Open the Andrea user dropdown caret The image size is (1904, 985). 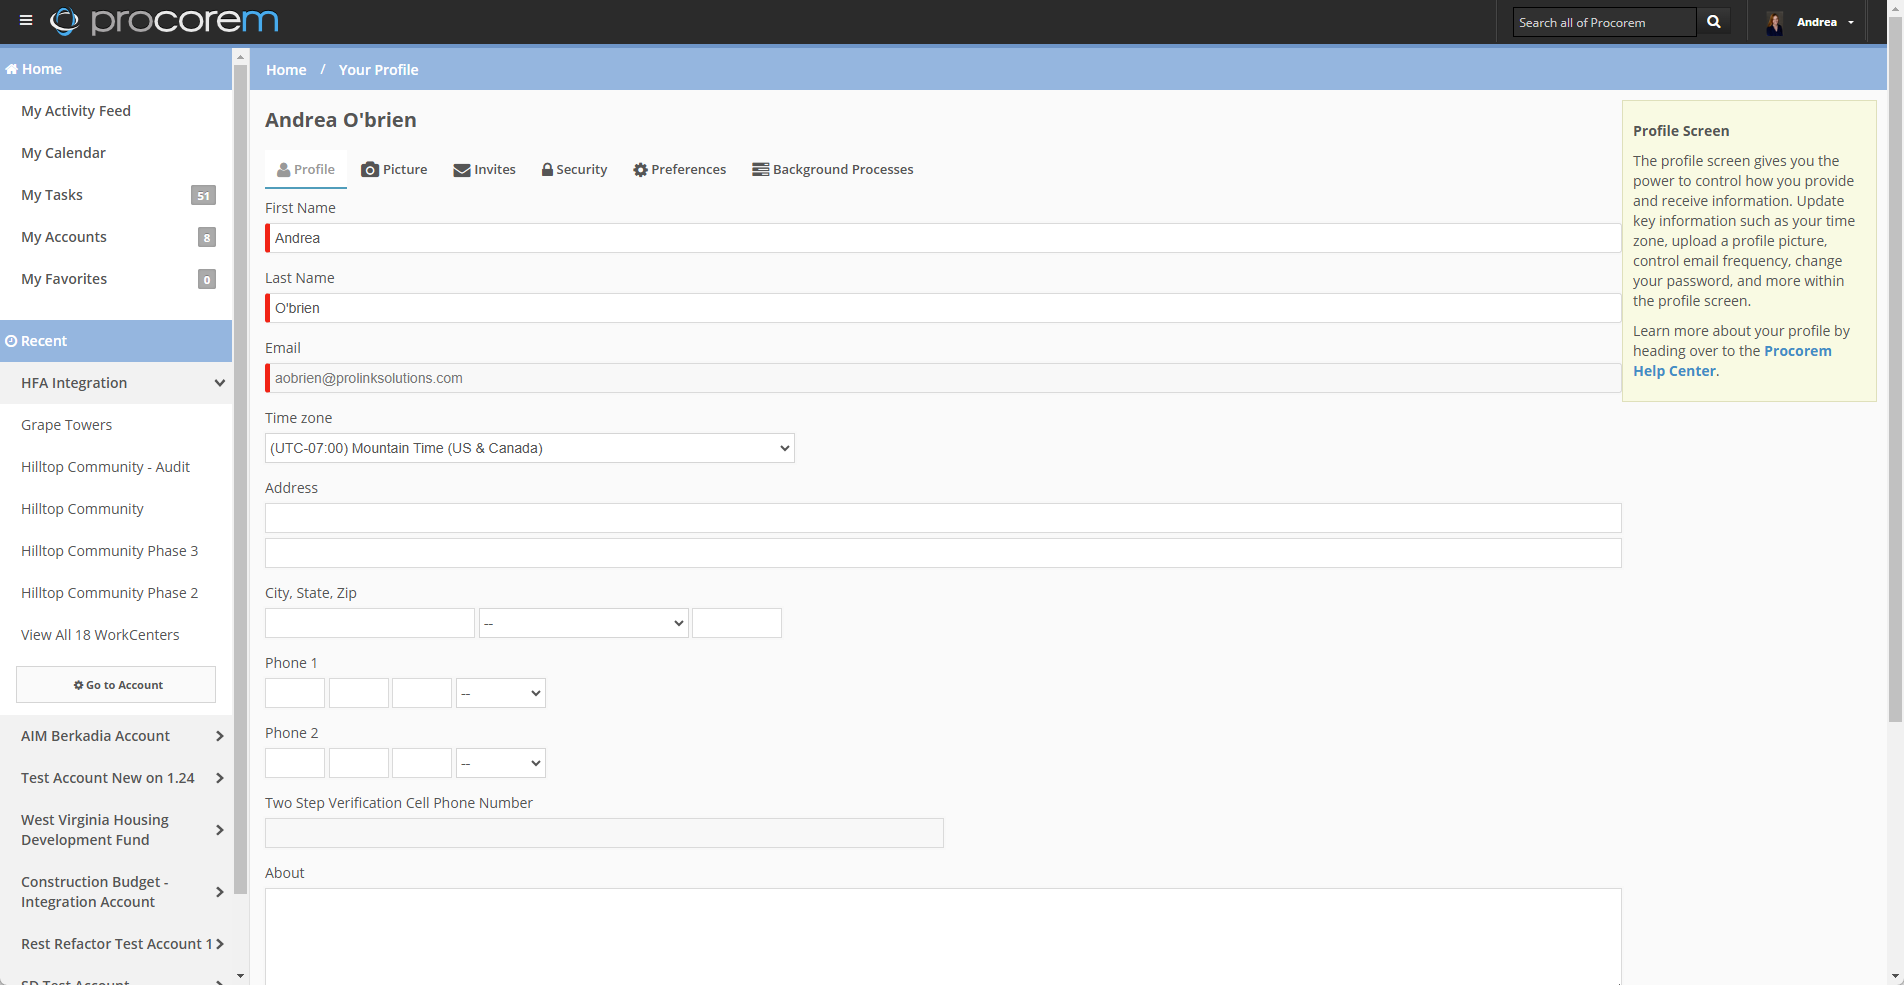click(1851, 22)
